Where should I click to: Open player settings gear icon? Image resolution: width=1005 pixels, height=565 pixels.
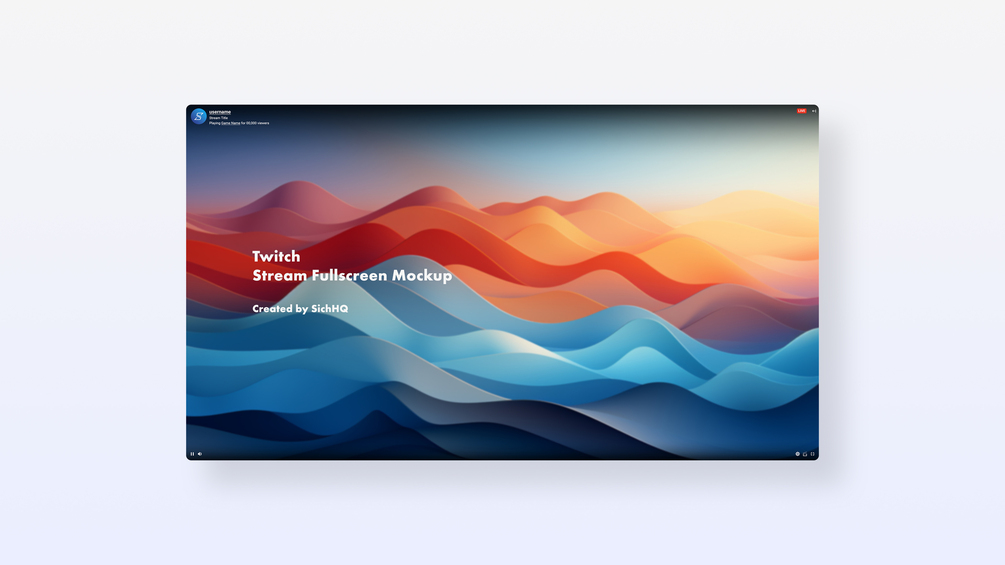[x=798, y=454]
